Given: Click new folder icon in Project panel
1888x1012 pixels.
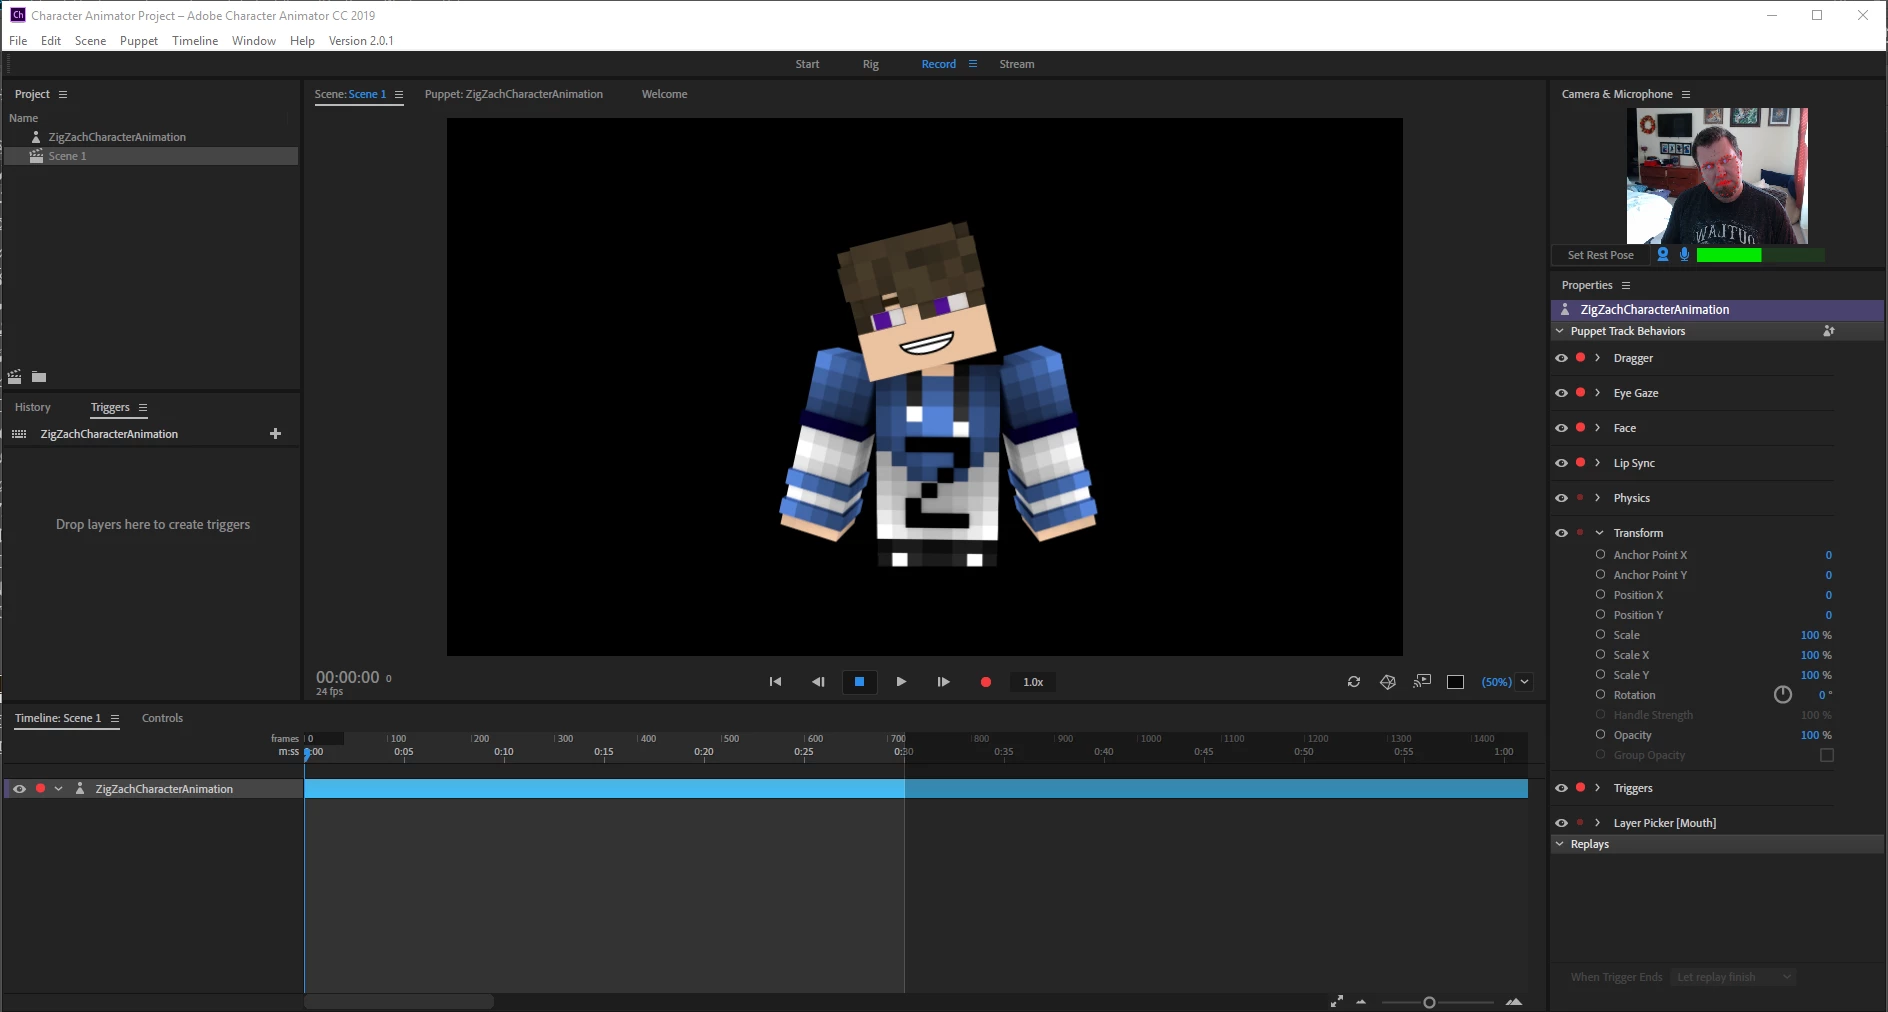Looking at the screenshot, I should tap(39, 377).
